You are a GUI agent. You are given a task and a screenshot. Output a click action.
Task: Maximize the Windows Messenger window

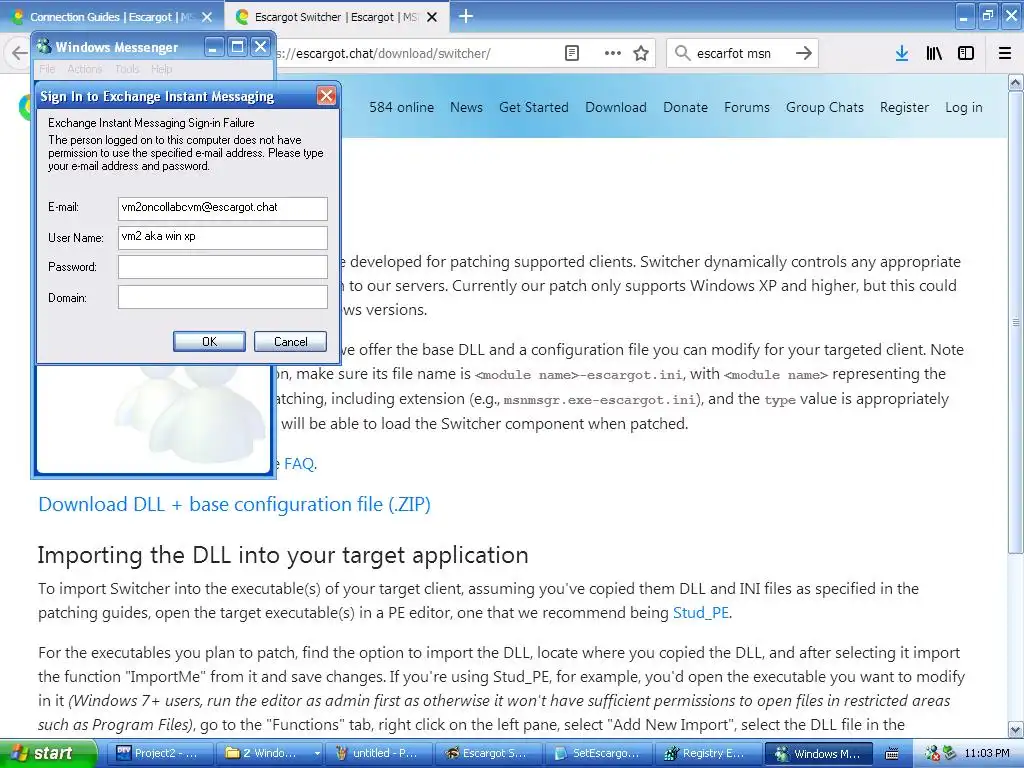[237, 47]
